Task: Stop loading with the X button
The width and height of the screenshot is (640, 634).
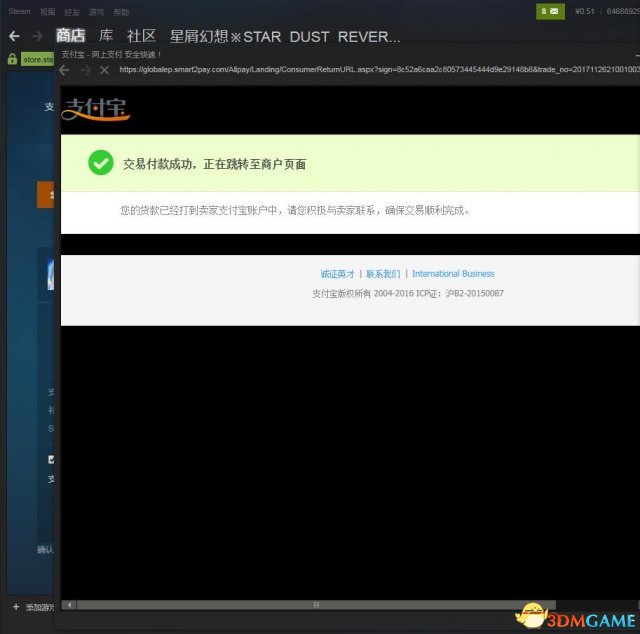Action: click(104, 70)
